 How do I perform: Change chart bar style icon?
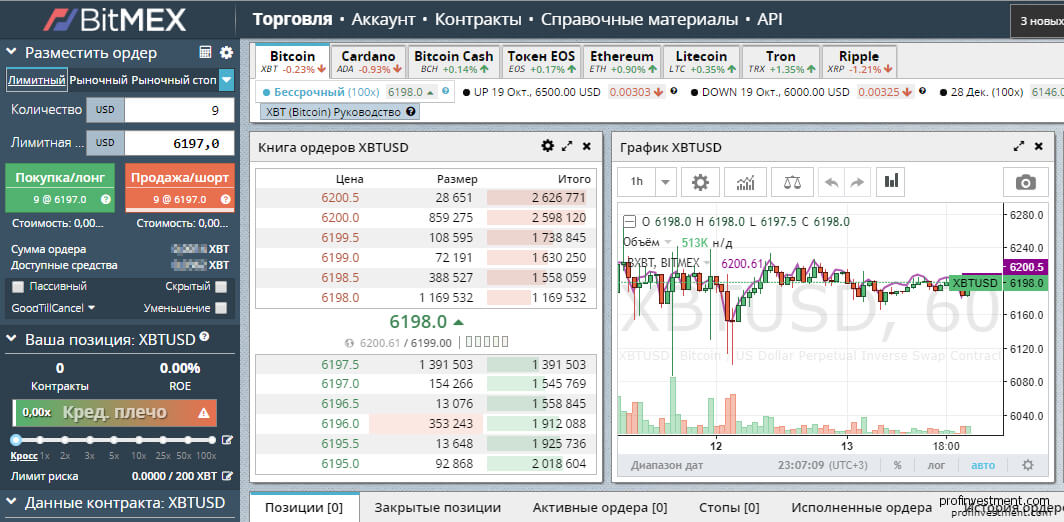pos(891,182)
